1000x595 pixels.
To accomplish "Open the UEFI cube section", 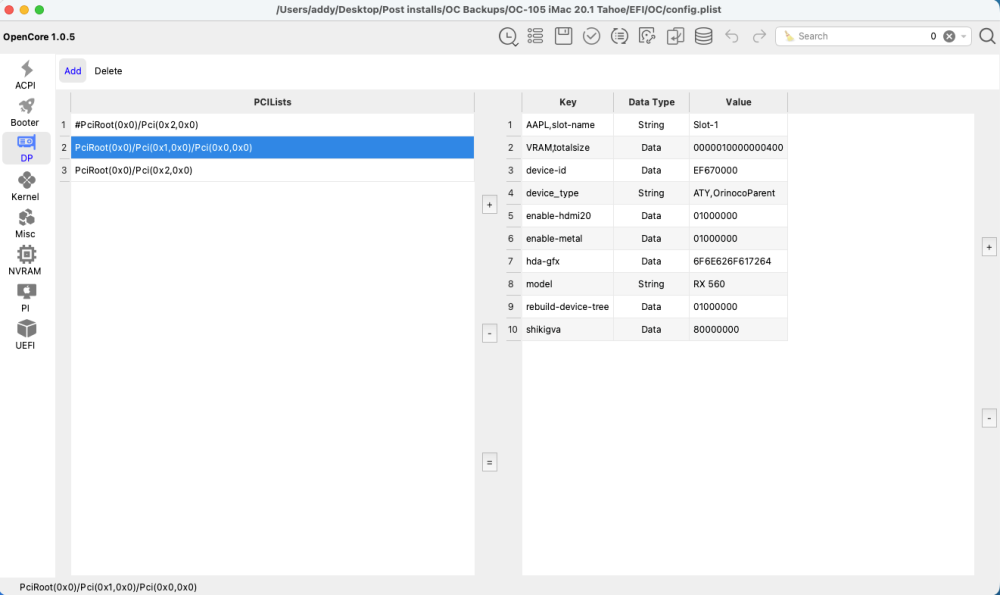I will [26, 335].
